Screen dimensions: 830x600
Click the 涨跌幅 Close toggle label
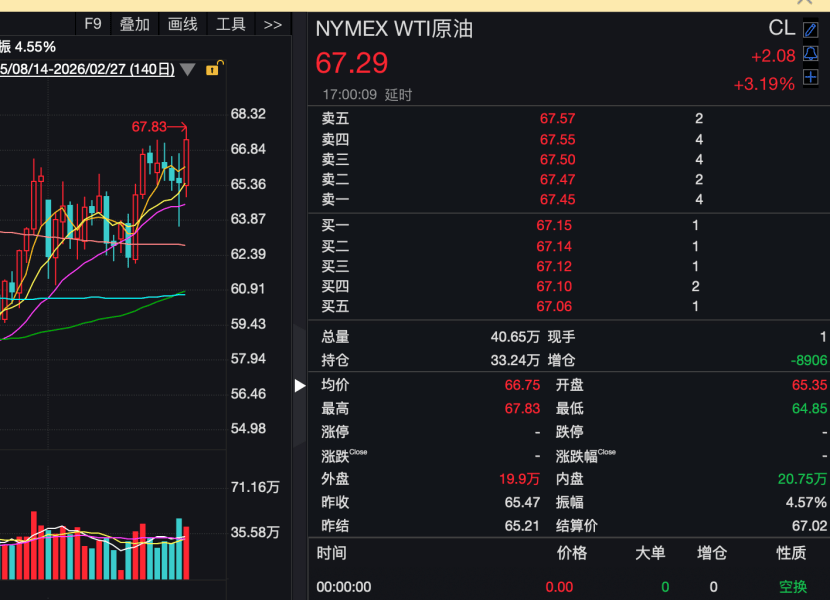(585, 455)
